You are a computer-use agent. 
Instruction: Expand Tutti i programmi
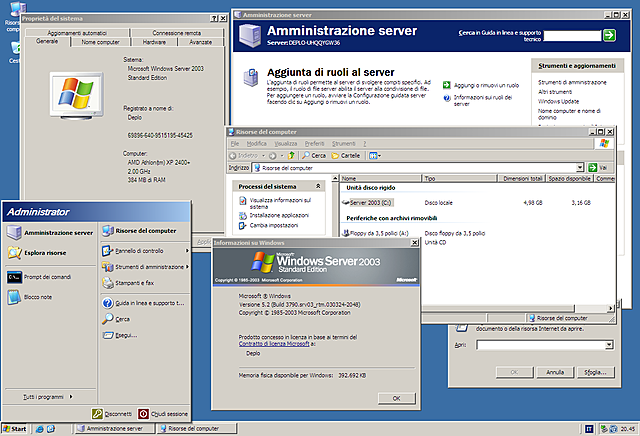(x=48, y=396)
